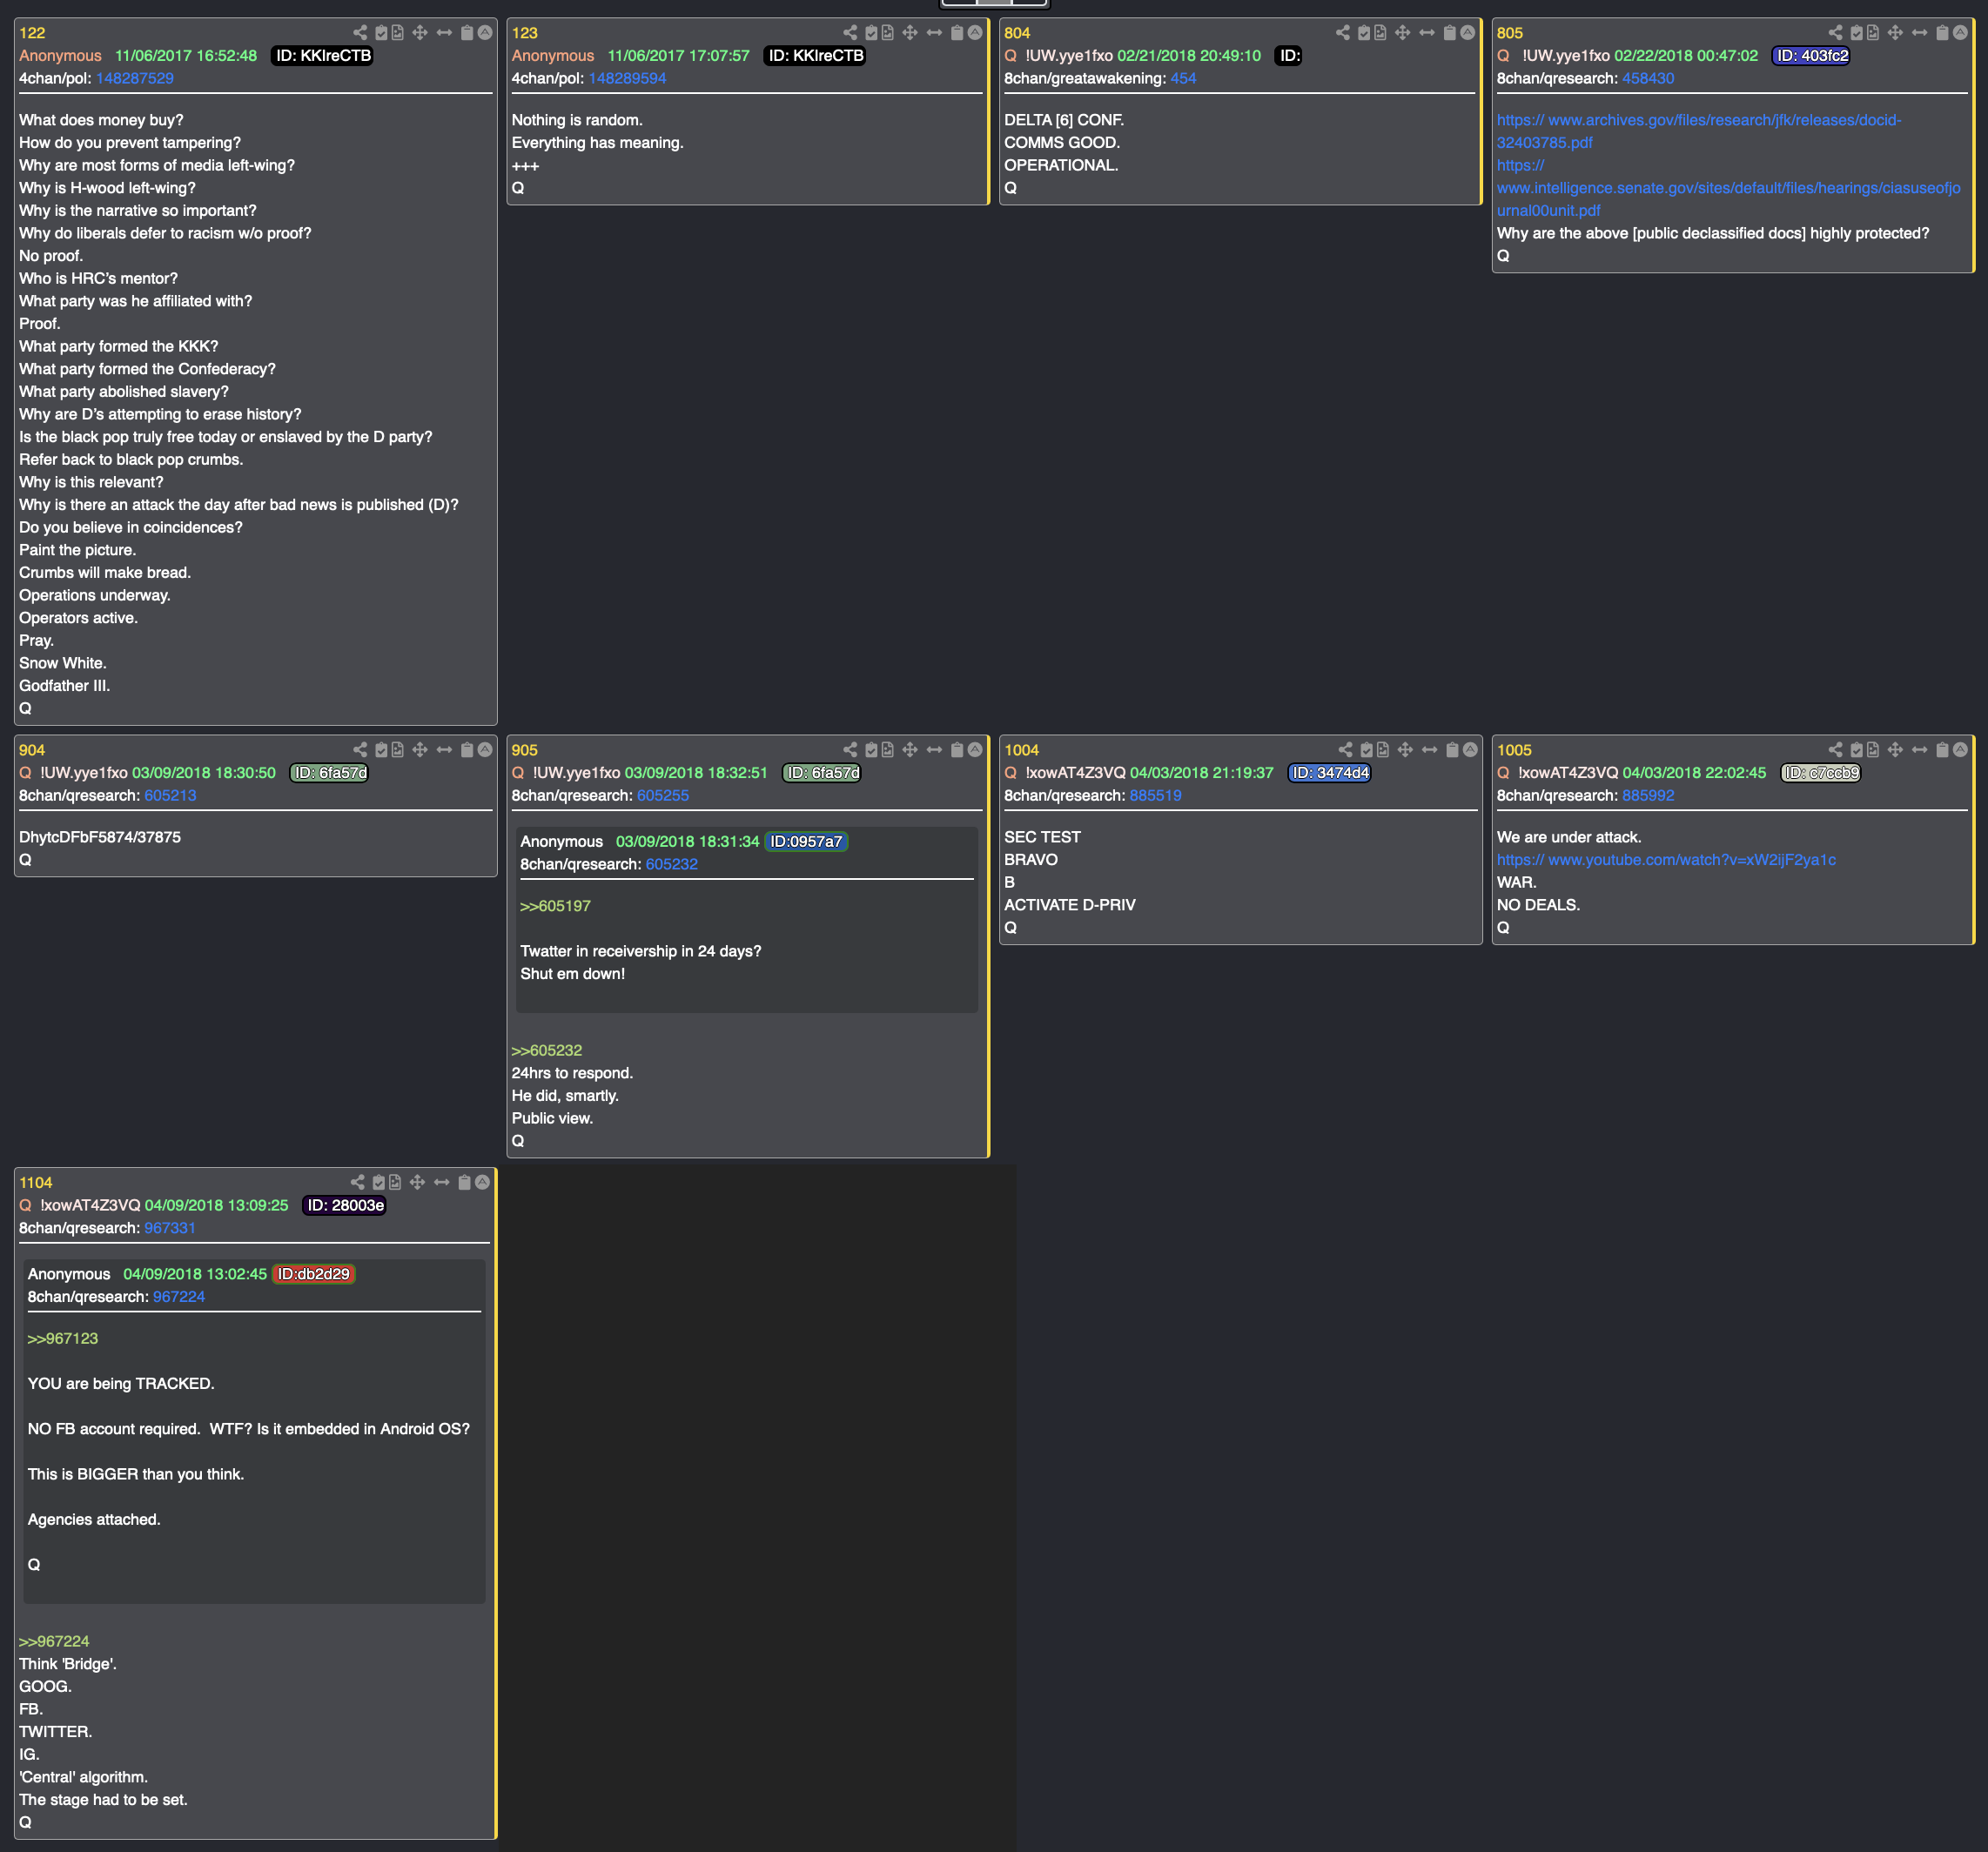
Task: Click the text 'DhytcDFbF5874/37875'
Action: (x=100, y=837)
